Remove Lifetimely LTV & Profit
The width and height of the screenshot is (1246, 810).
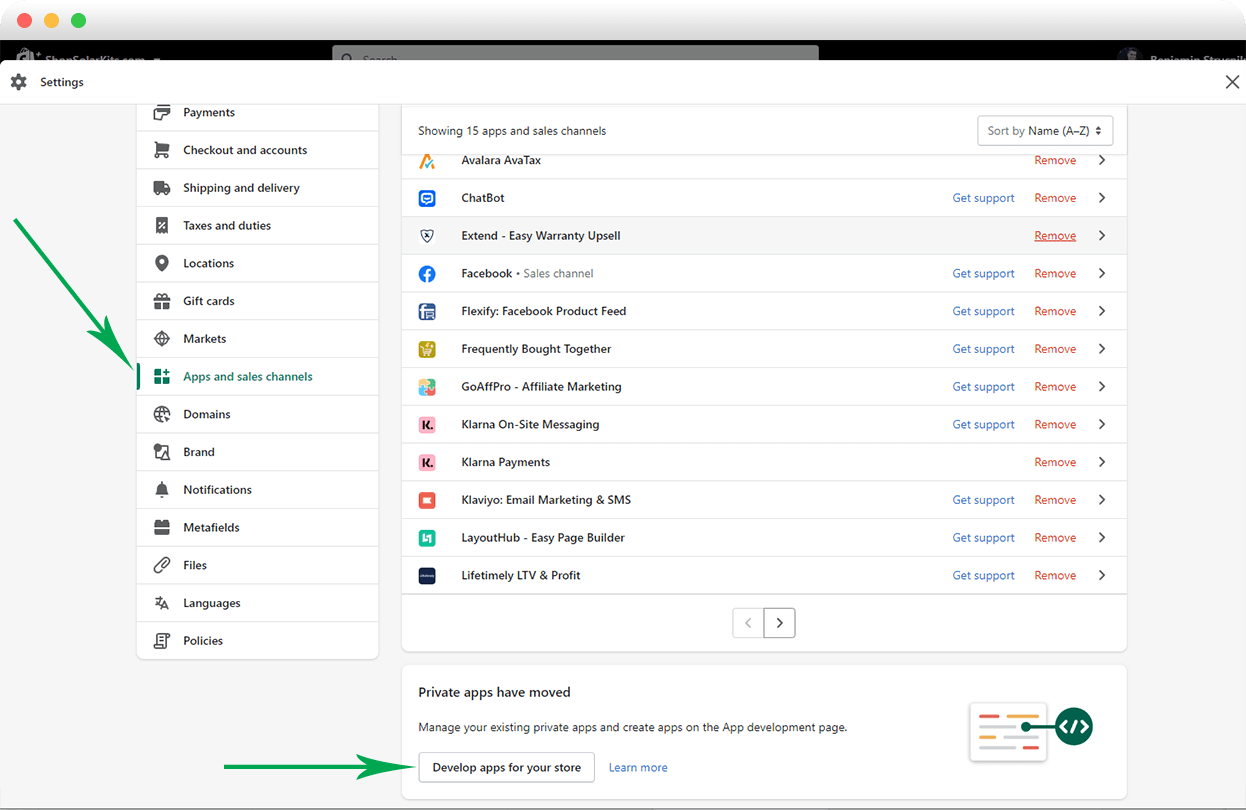pos(1055,576)
